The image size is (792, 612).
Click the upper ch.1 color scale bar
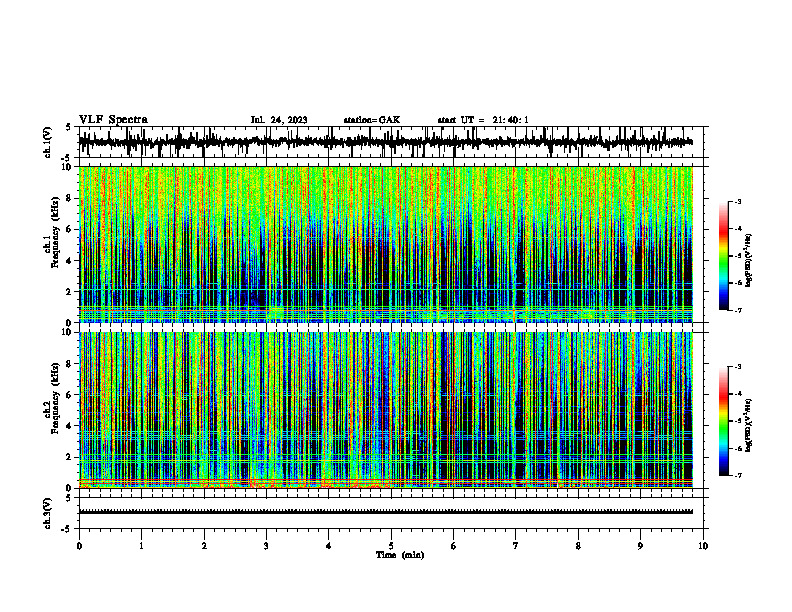coord(724,256)
